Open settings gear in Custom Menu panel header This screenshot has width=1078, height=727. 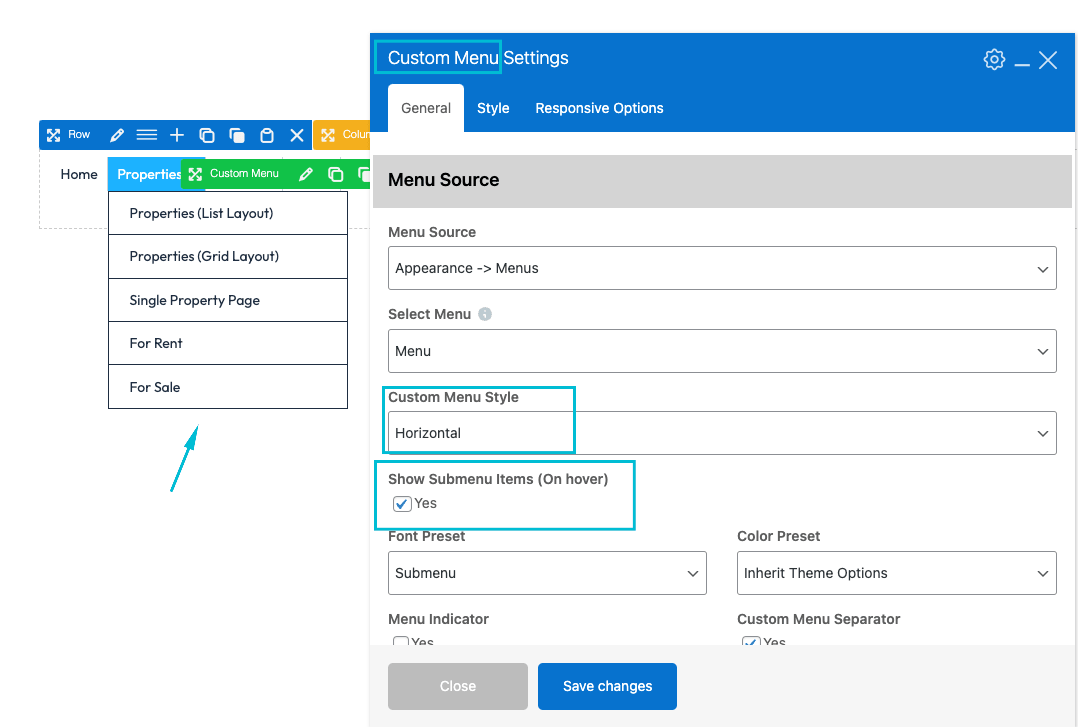click(x=993, y=60)
